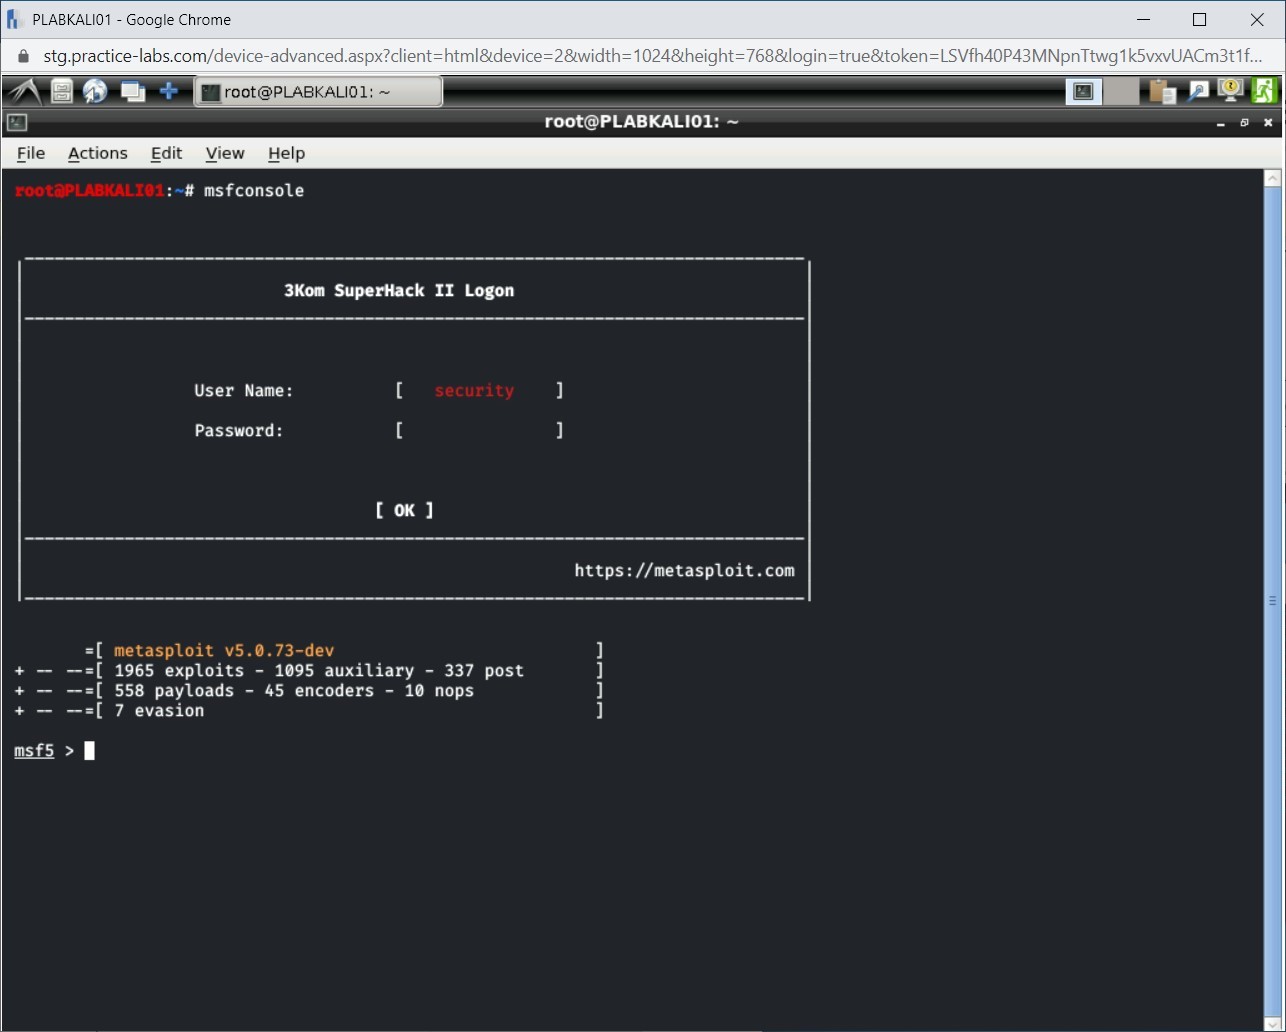Click the padlock in Chrome's address bar
This screenshot has width=1286, height=1032.
tap(22, 56)
